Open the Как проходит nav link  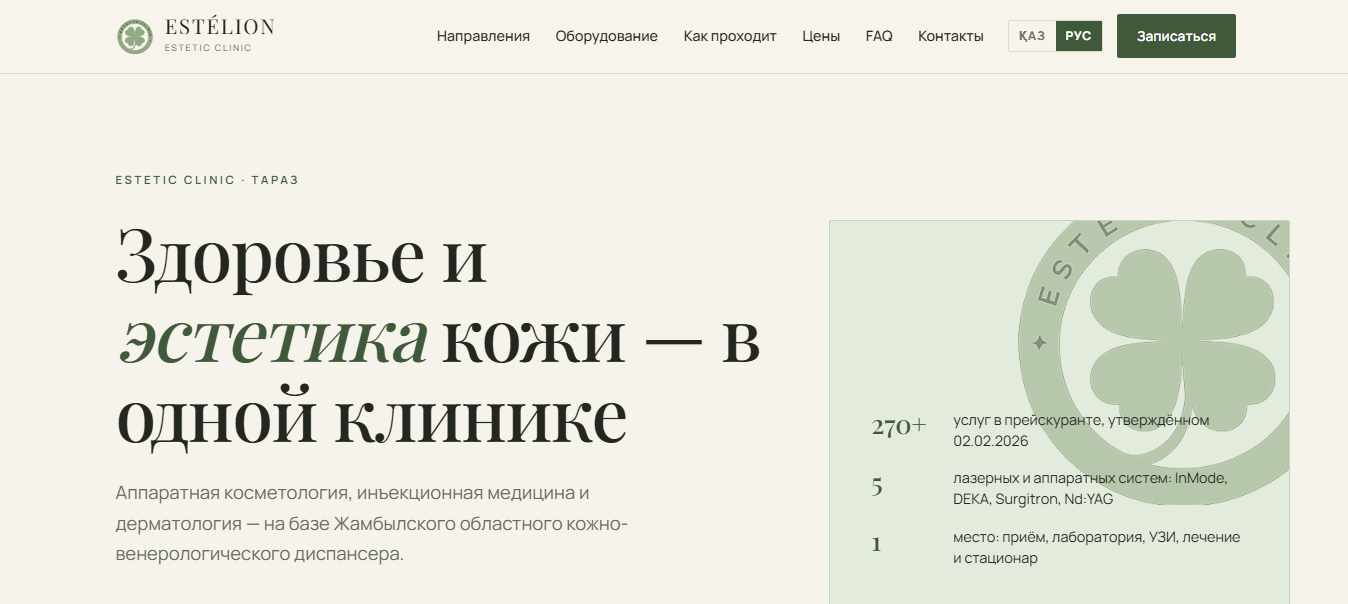(x=730, y=36)
